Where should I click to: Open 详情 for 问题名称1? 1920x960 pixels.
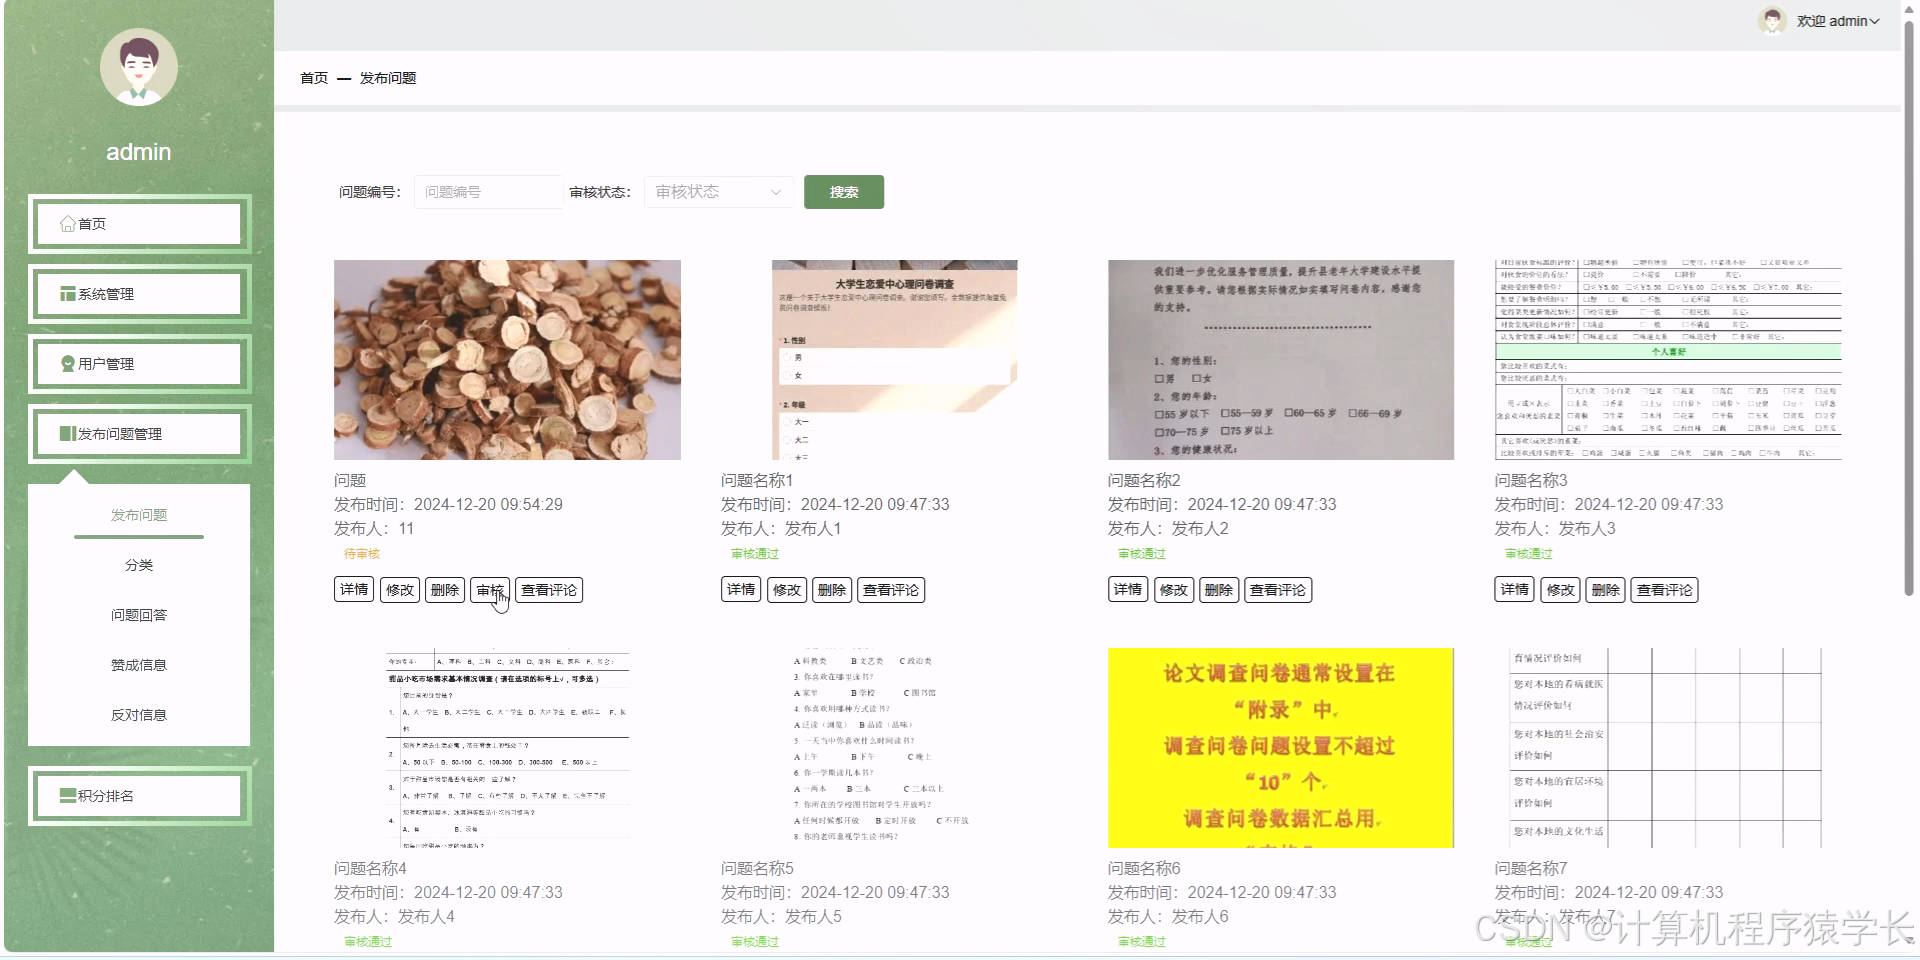point(740,589)
